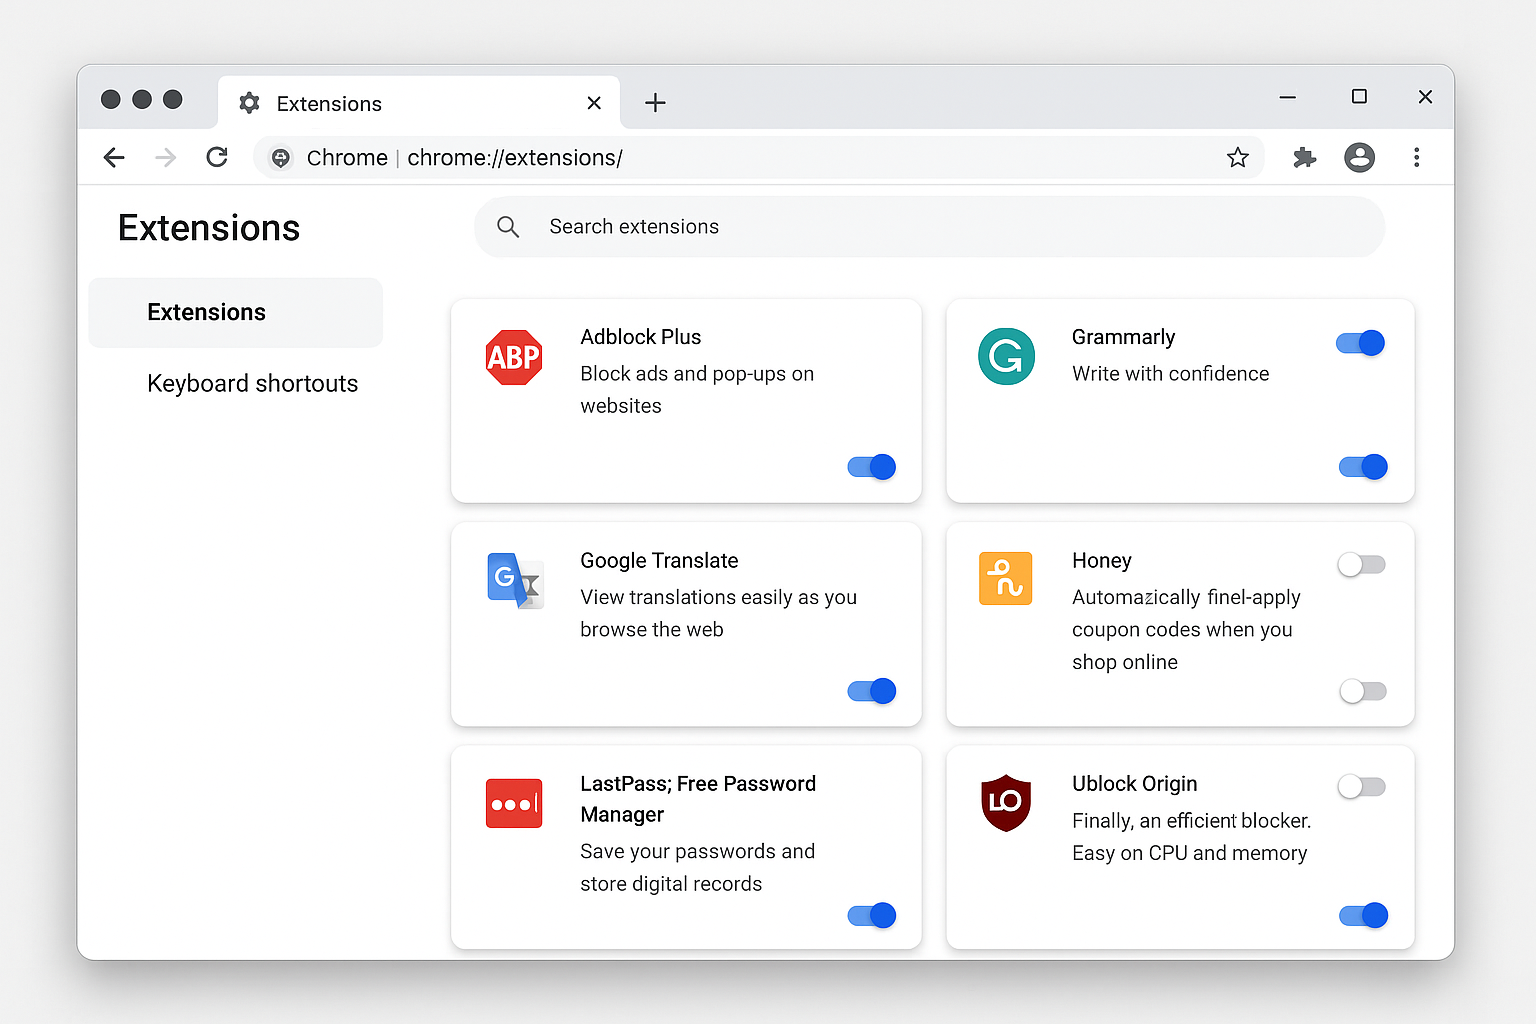Click the Adblock Plus extension icon
Image resolution: width=1536 pixels, height=1024 pixels.
pos(514,358)
